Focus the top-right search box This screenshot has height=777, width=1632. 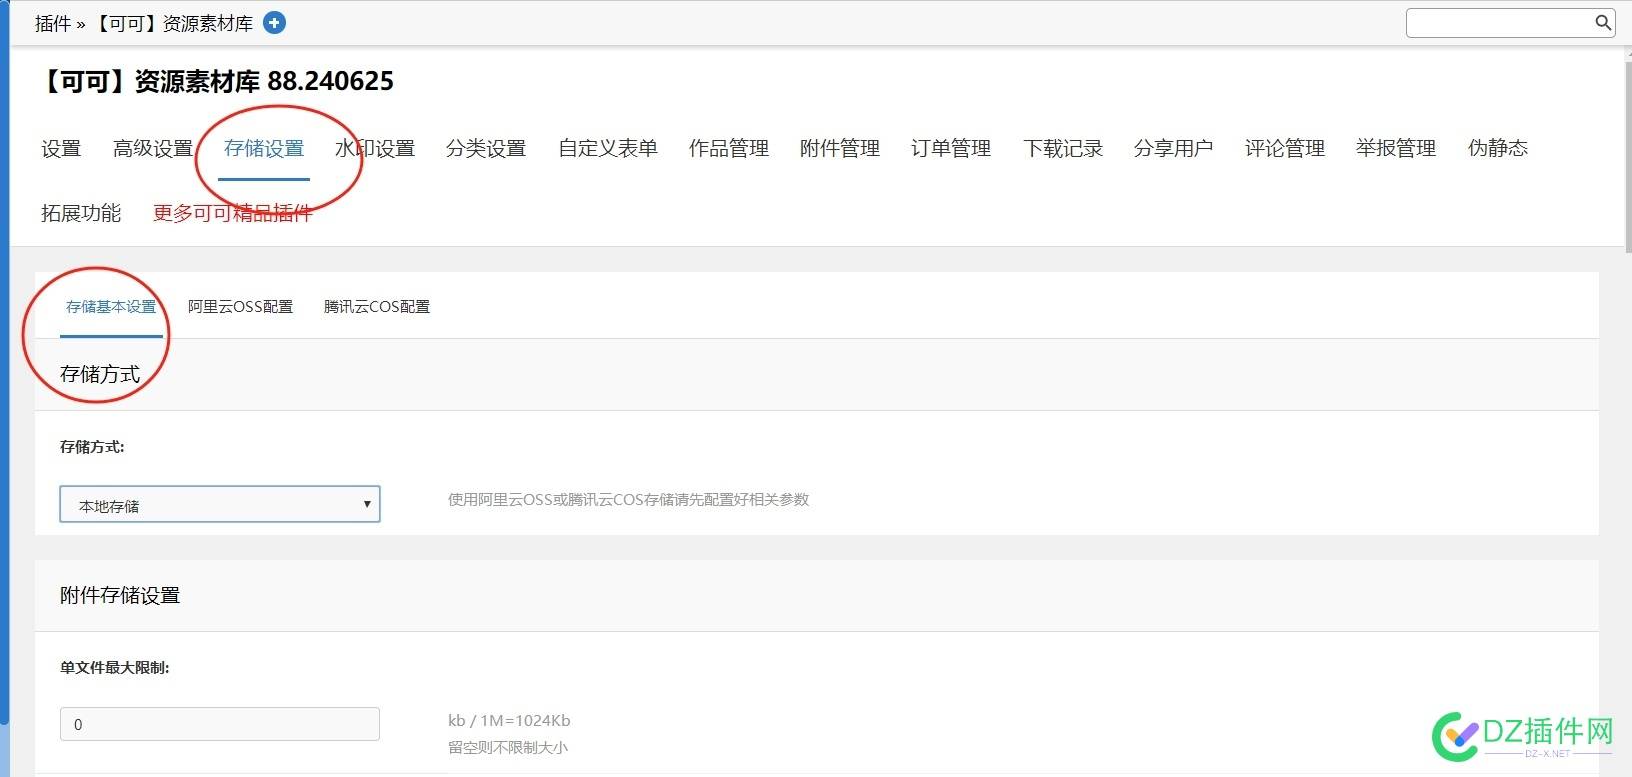(x=1510, y=22)
